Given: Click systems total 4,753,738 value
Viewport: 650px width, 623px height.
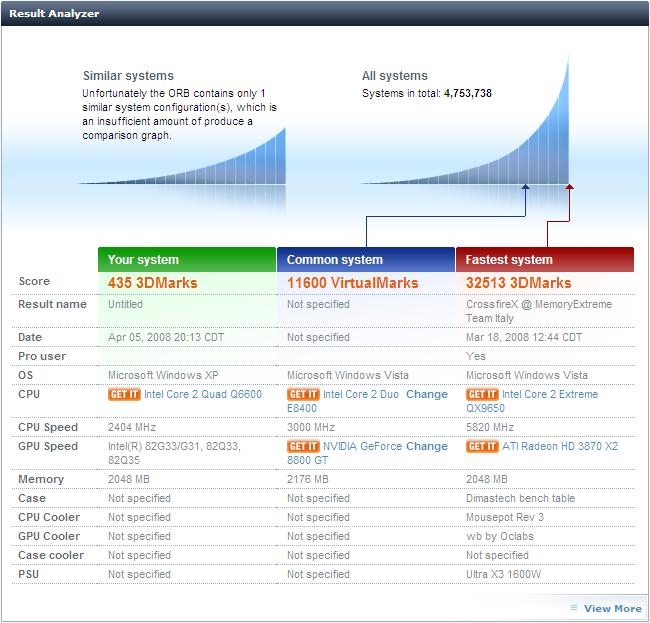Looking at the screenshot, I should click(x=468, y=93).
